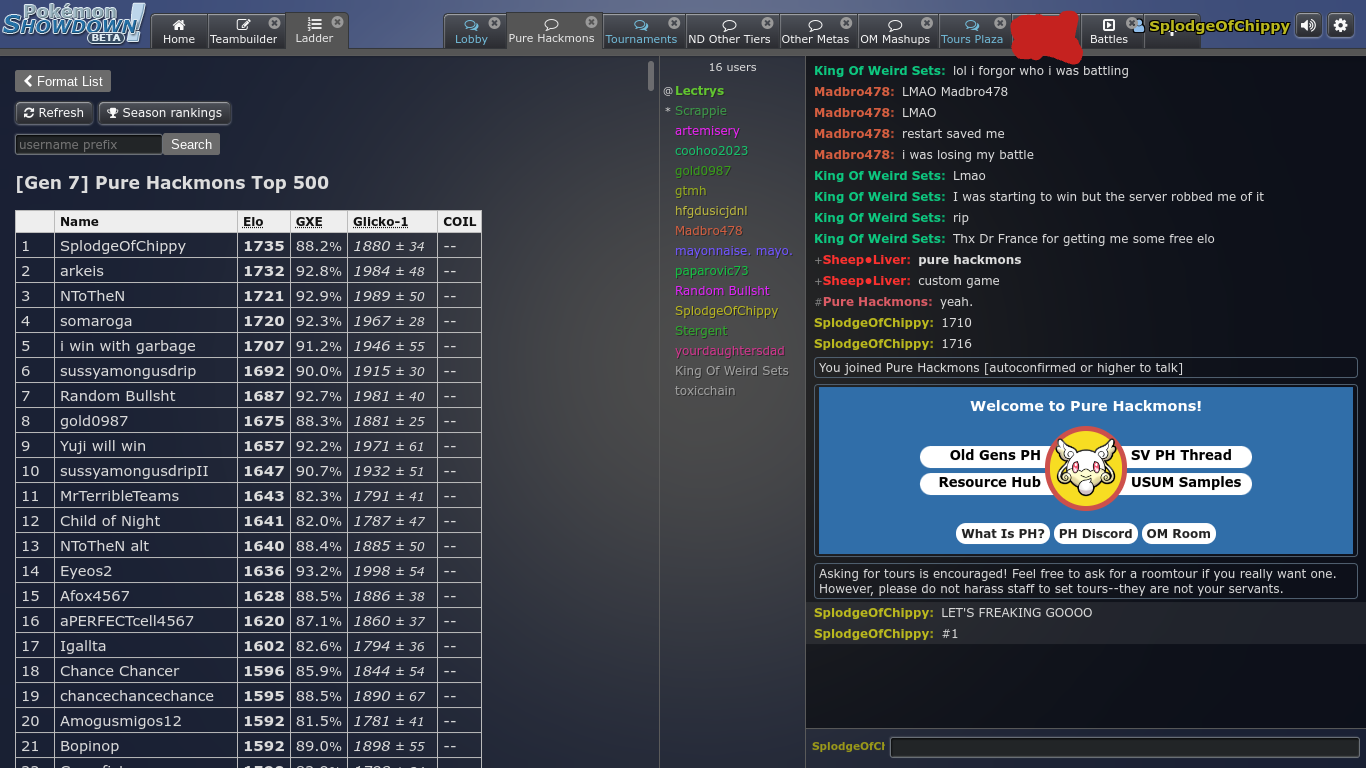Image resolution: width=1366 pixels, height=768 pixels.
Task: Open Season rankings
Action: 164,113
